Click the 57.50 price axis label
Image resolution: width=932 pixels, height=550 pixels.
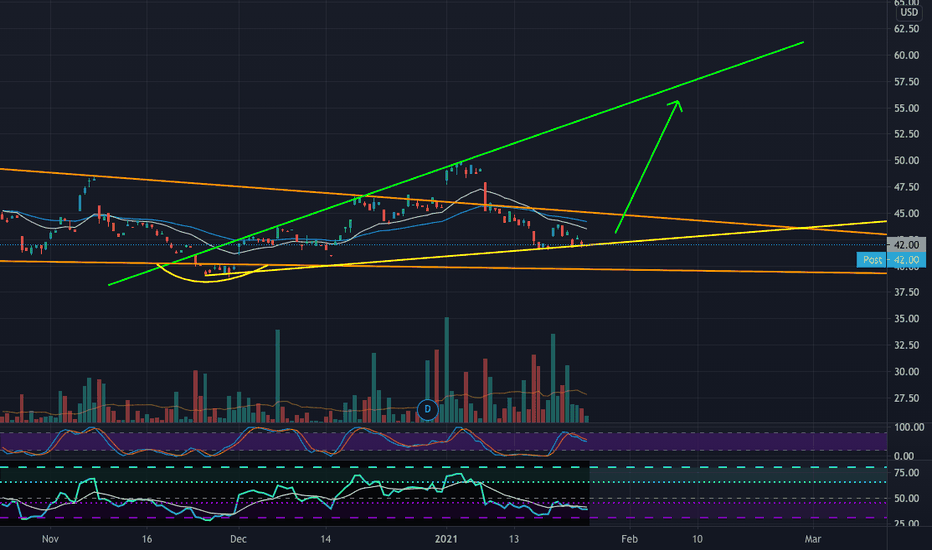pos(906,82)
